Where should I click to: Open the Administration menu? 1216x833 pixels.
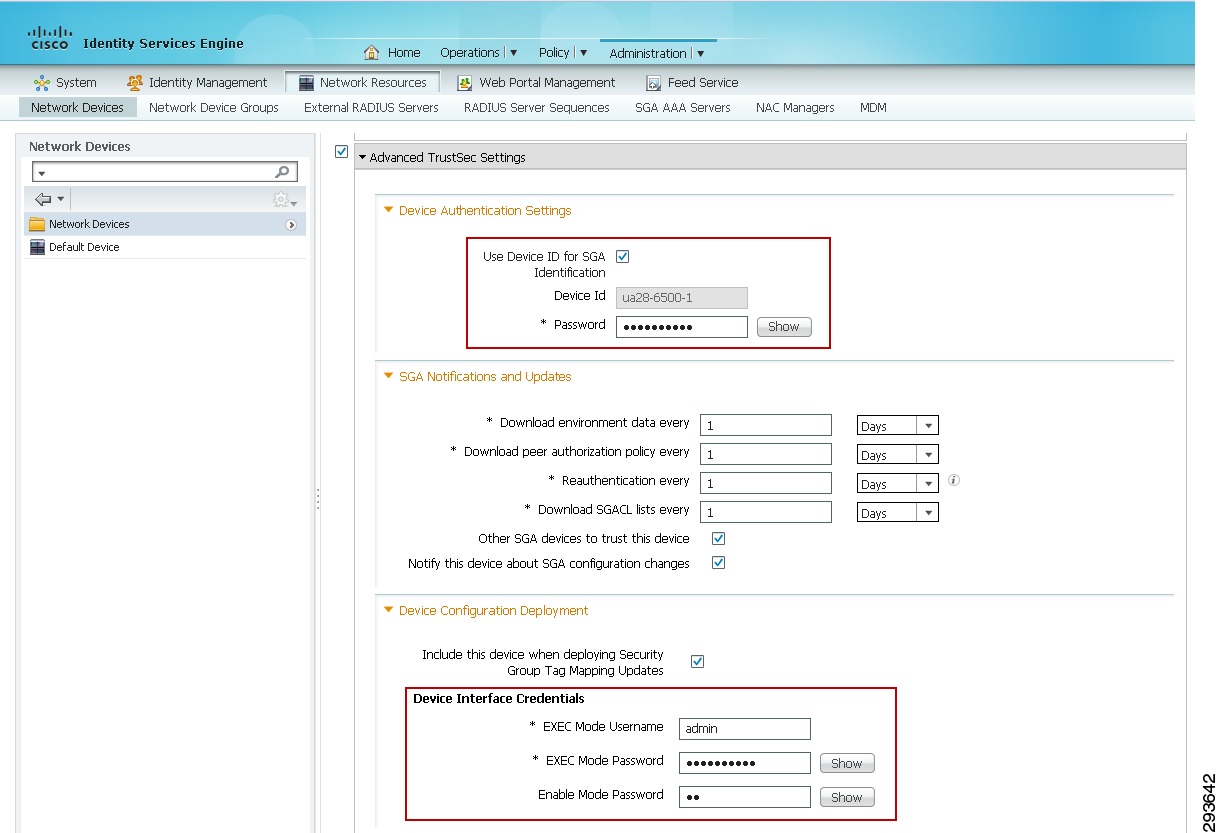657,53
